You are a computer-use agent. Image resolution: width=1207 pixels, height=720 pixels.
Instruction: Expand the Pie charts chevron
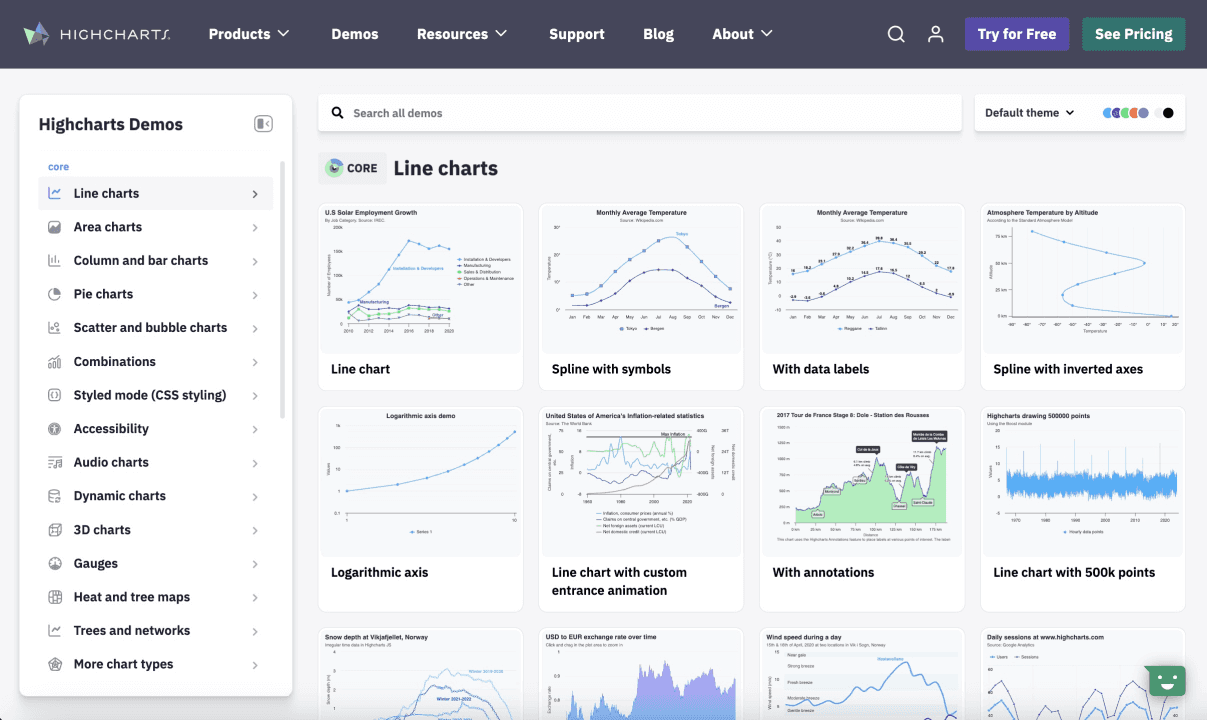click(255, 295)
